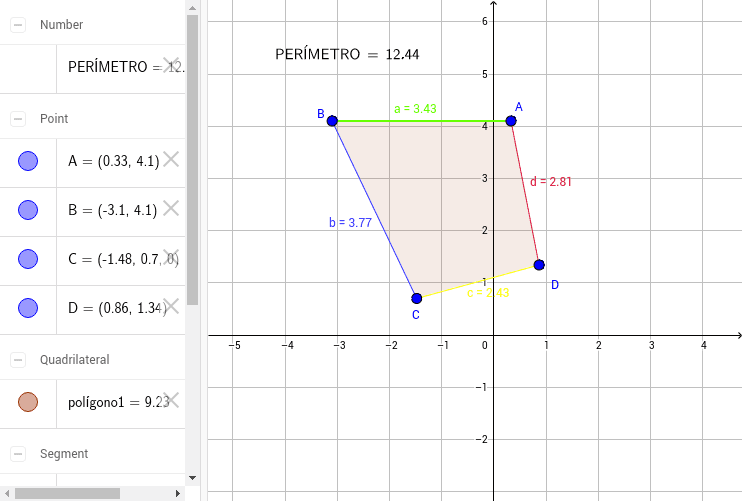Delete the PERÍMETRO entry
Image resolution: width=744 pixels, height=503 pixels.
pos(171,65)
